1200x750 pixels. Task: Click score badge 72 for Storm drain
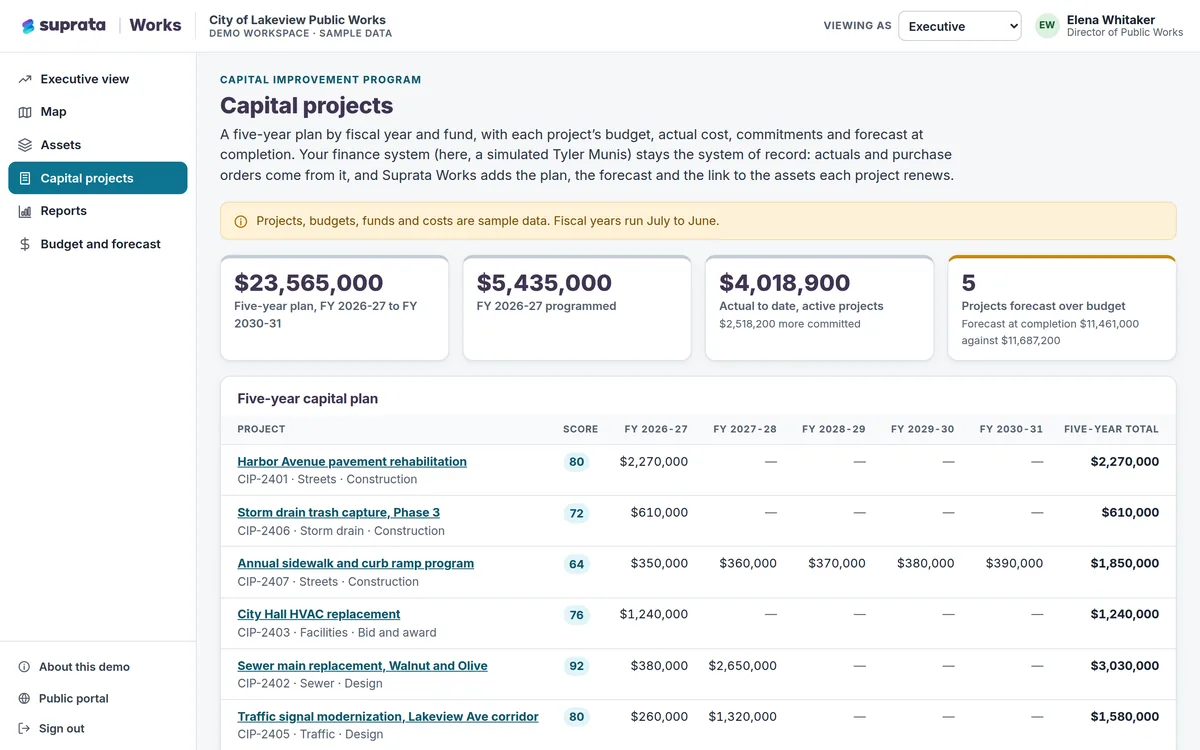point(576,513)
